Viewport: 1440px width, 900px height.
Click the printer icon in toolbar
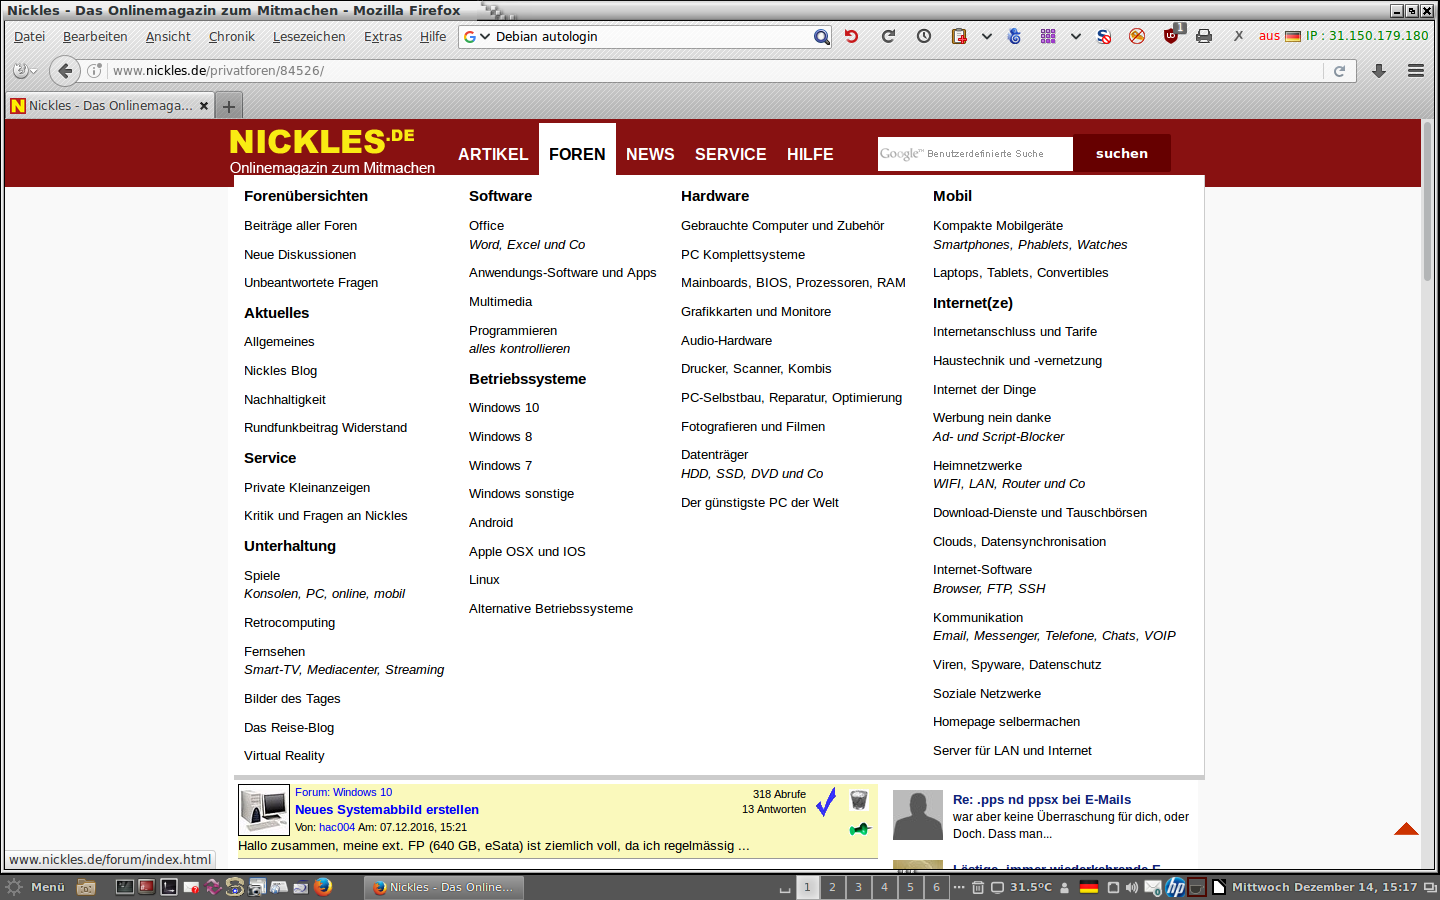(1204, 36)
